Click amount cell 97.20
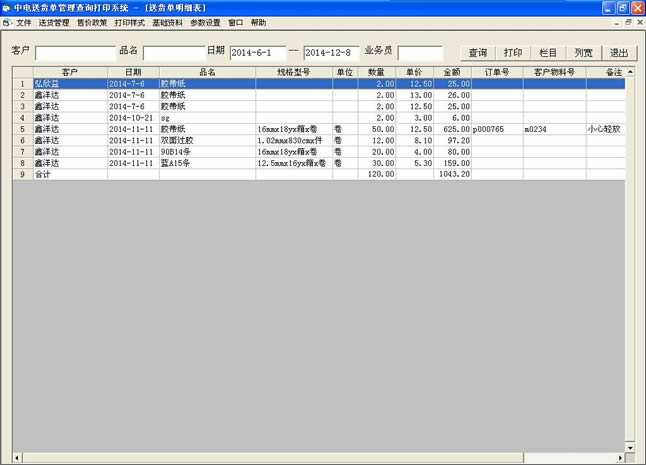Image resolution: width=646 pixels, height=465 pixels. [x=452, y=140]
